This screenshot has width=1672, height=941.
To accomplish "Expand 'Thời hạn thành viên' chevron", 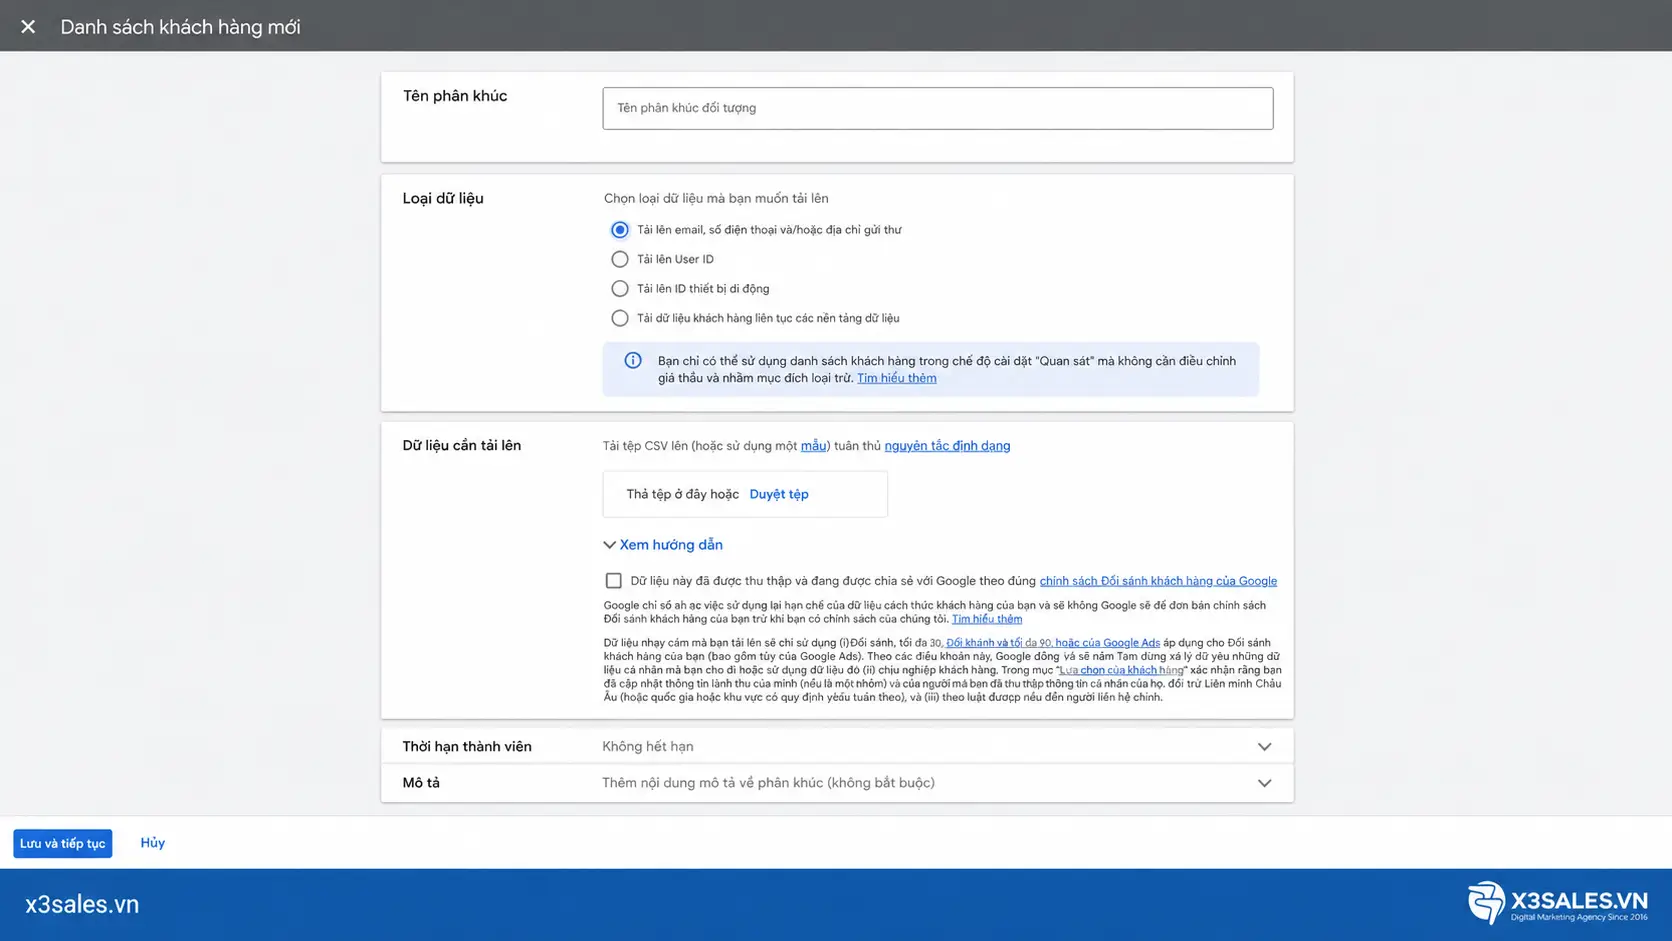I will click(x=1264, y=747).
